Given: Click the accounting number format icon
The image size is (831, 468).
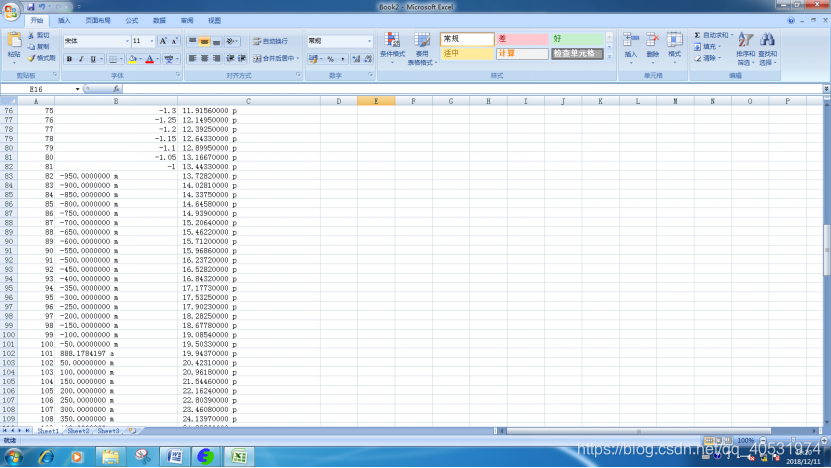Looking at the screenshot, I should click(x=313, y=59).
